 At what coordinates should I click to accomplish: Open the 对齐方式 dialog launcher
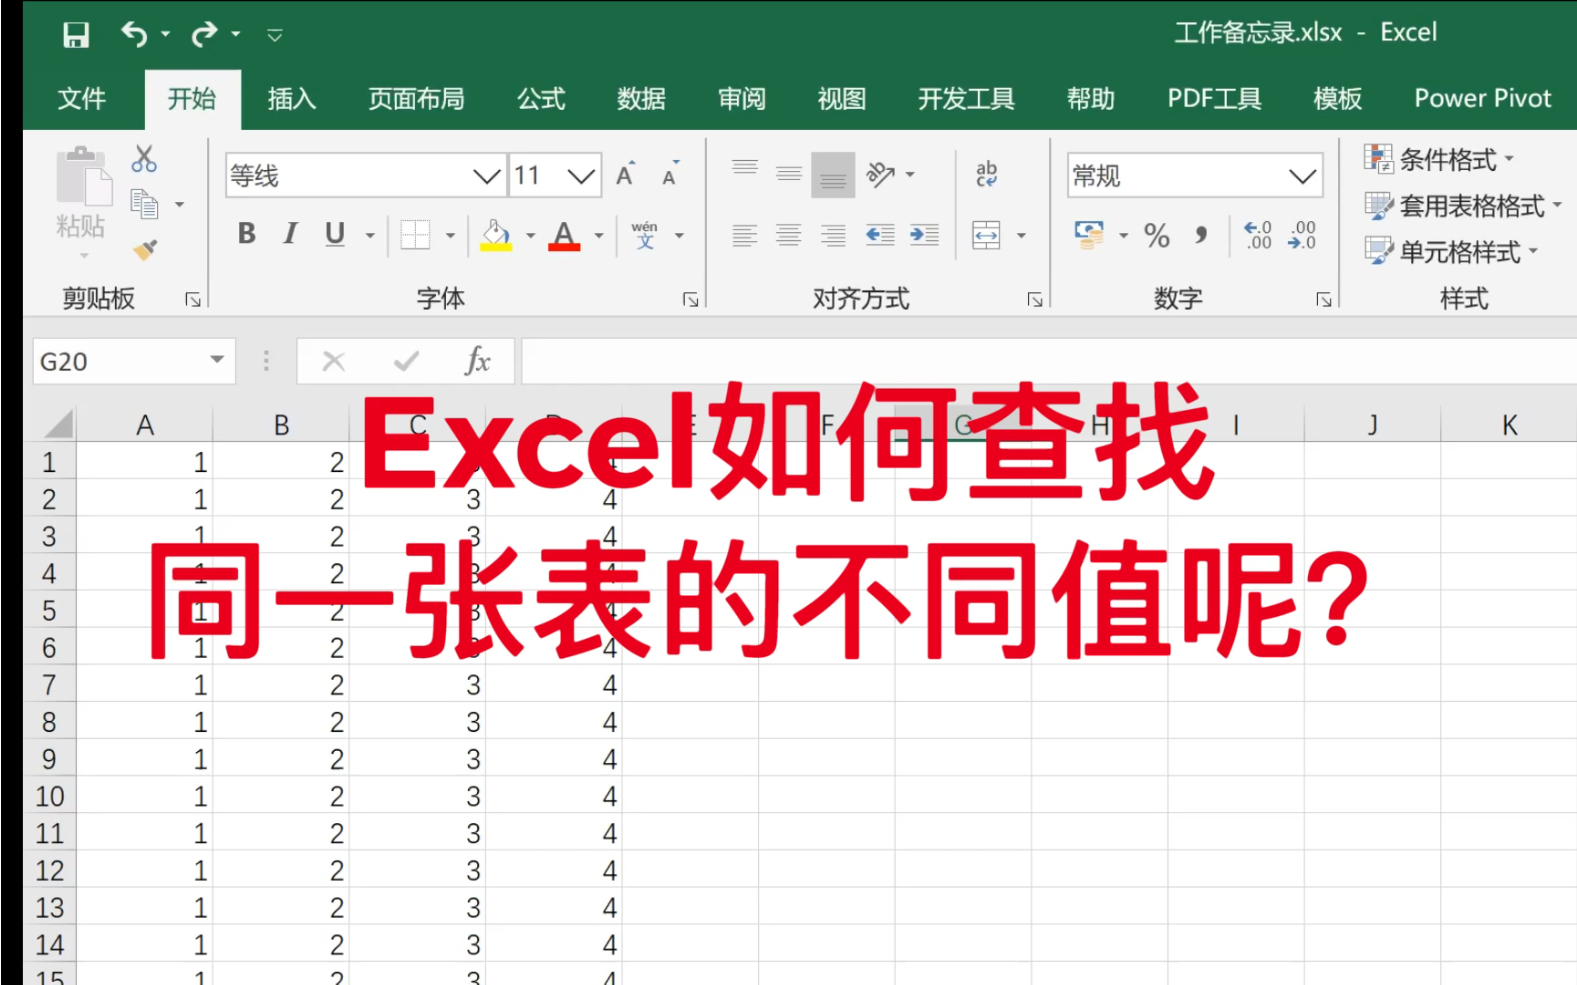(1035, 299)
